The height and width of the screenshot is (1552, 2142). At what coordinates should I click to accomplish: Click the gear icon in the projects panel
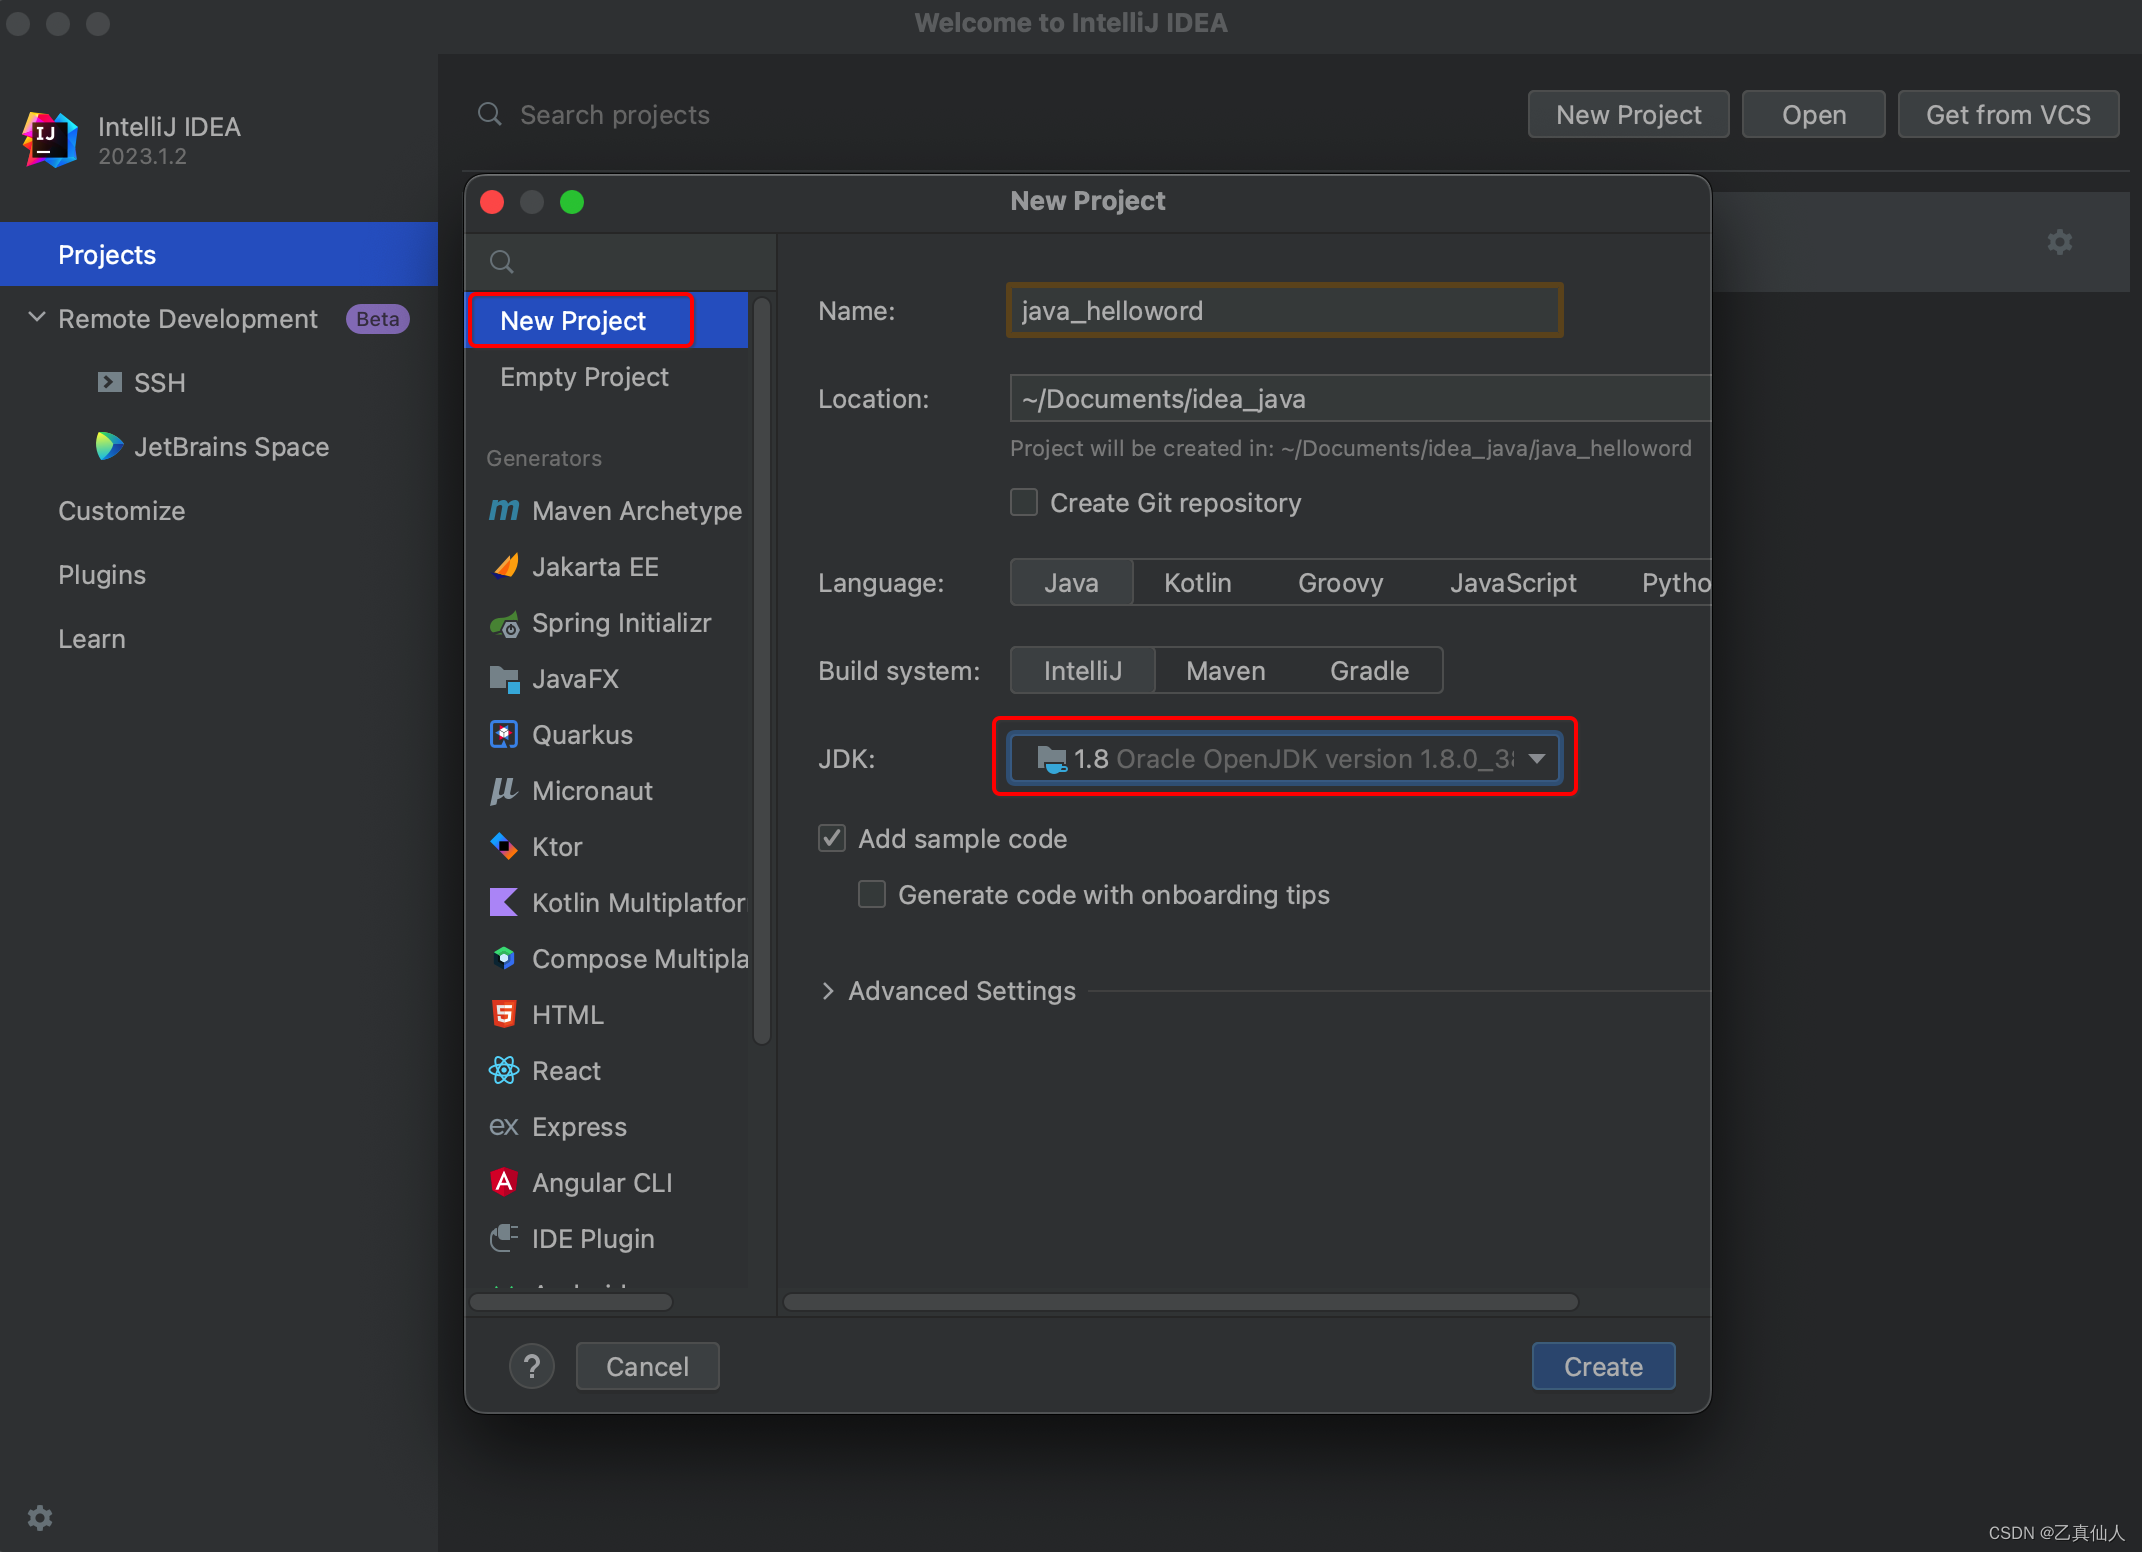[x=2060, y=242]
